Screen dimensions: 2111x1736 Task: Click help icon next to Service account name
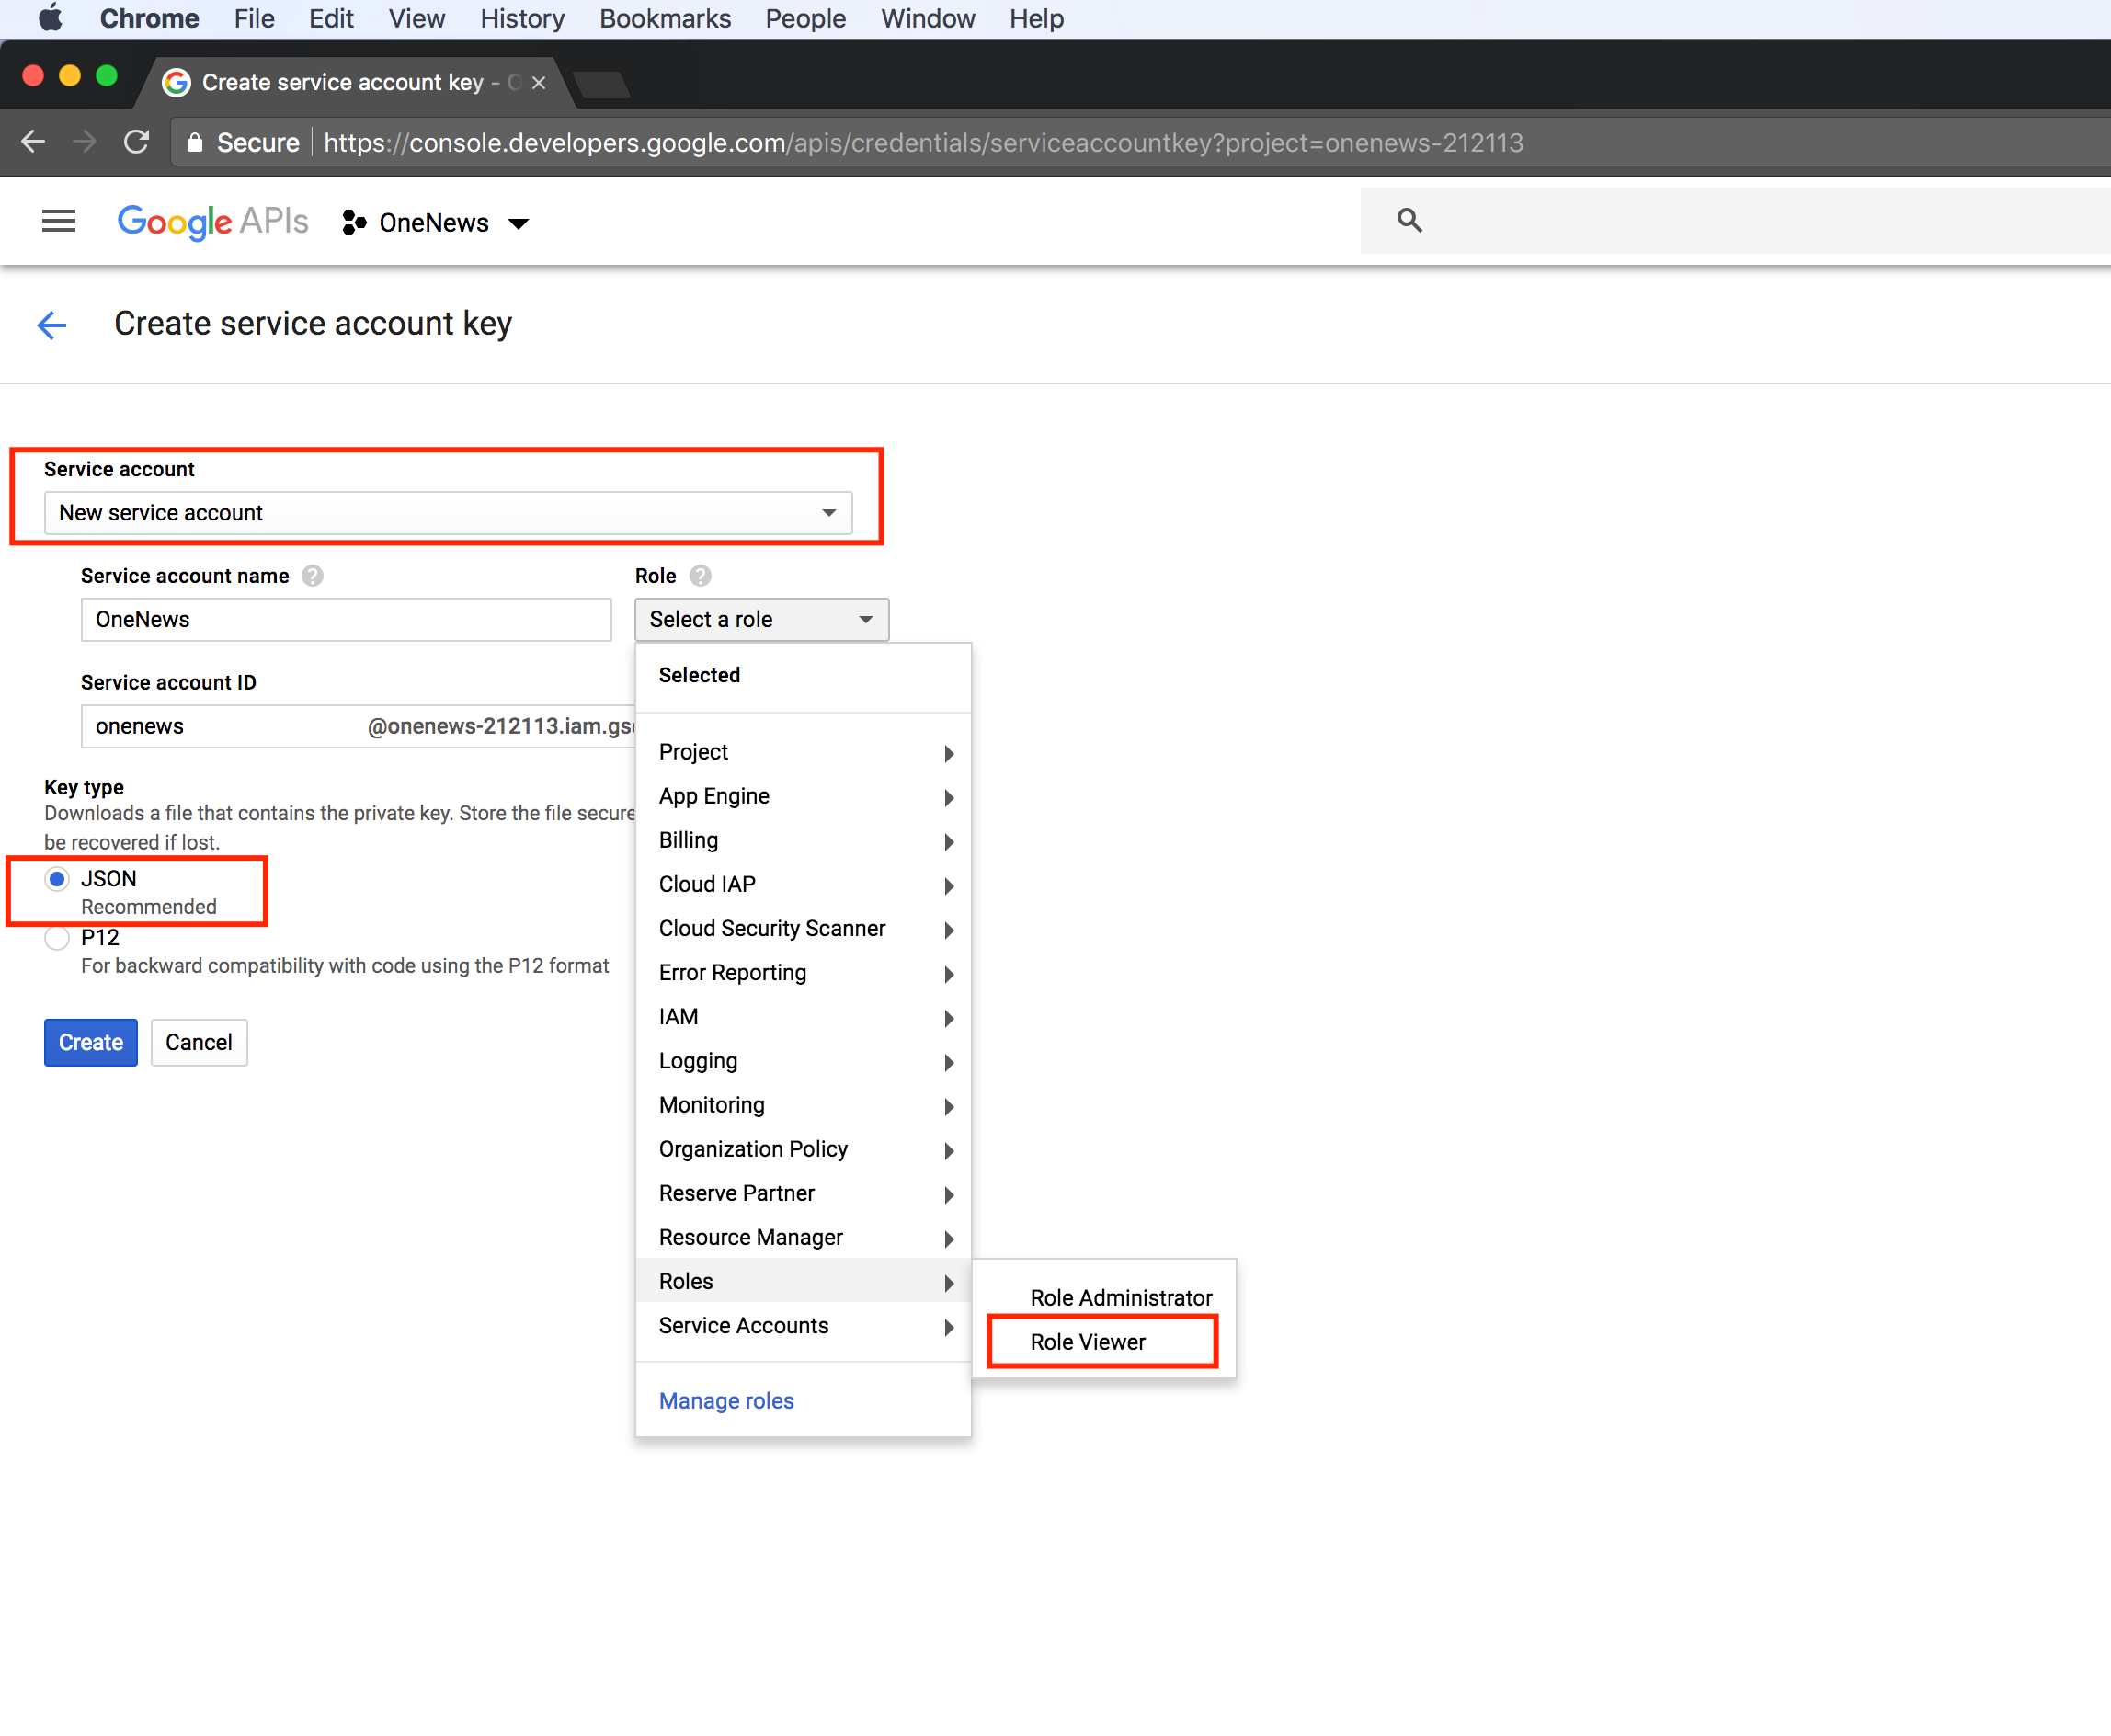(313, 576)
